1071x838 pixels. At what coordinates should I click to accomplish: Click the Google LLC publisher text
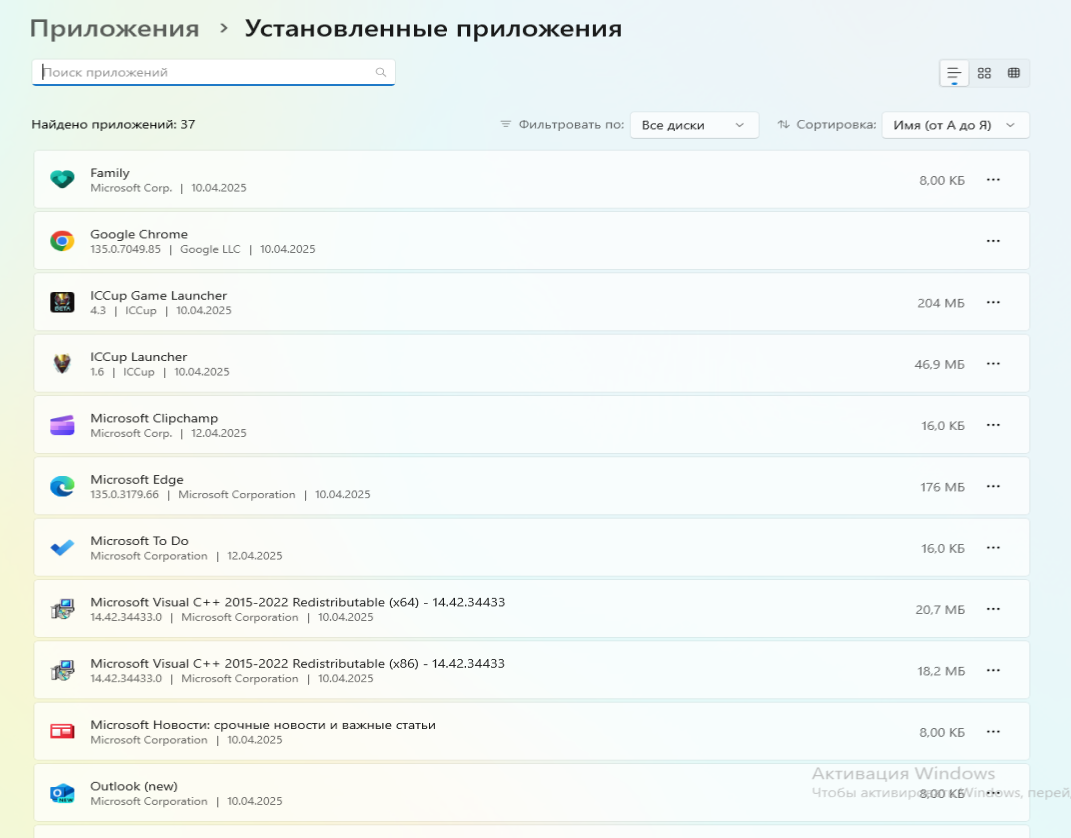[210, 249]
